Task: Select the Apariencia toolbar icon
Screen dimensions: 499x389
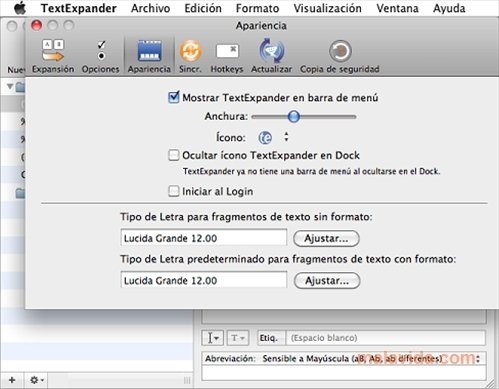Action: 149,56
